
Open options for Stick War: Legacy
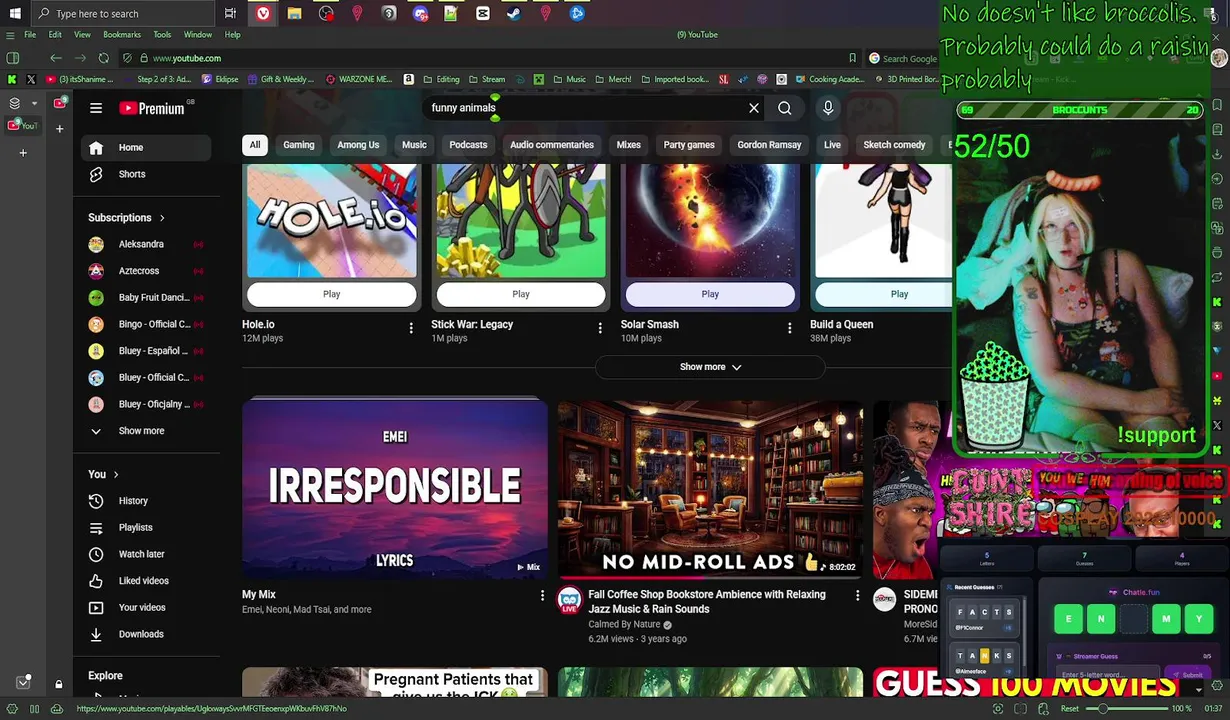[x=600, y=328]
